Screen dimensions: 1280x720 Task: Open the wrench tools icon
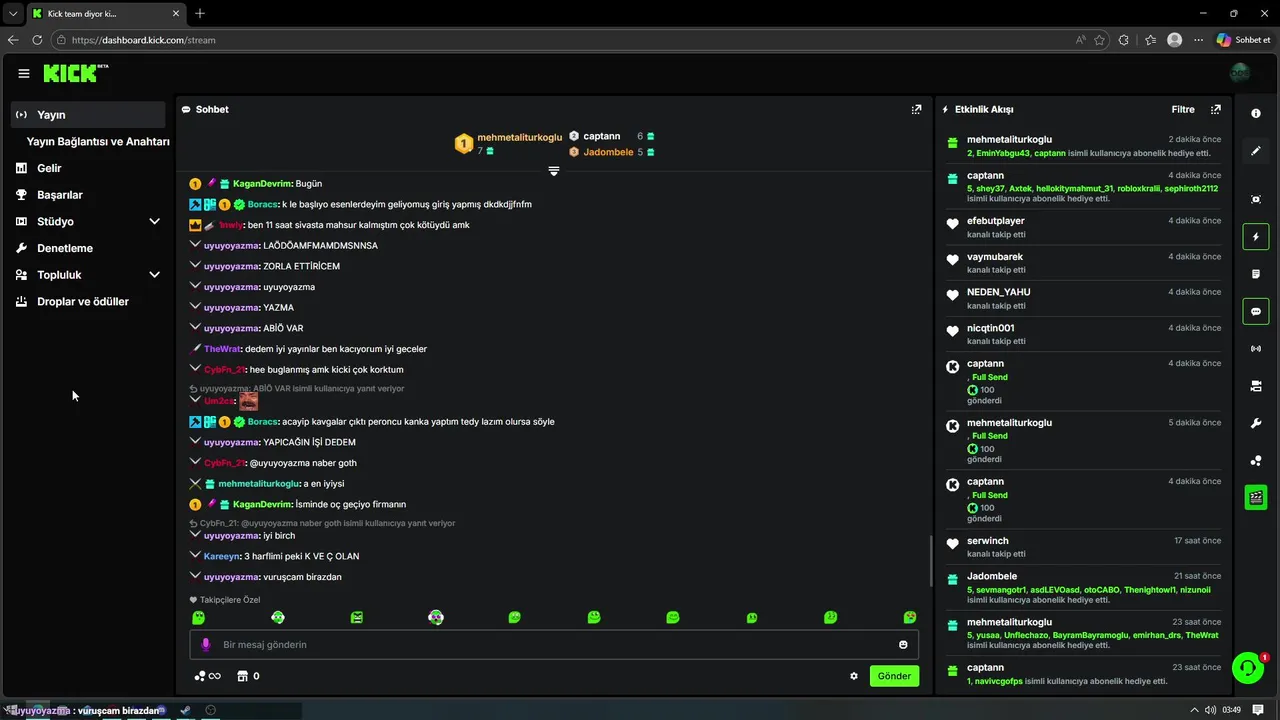pos(1256,423)
